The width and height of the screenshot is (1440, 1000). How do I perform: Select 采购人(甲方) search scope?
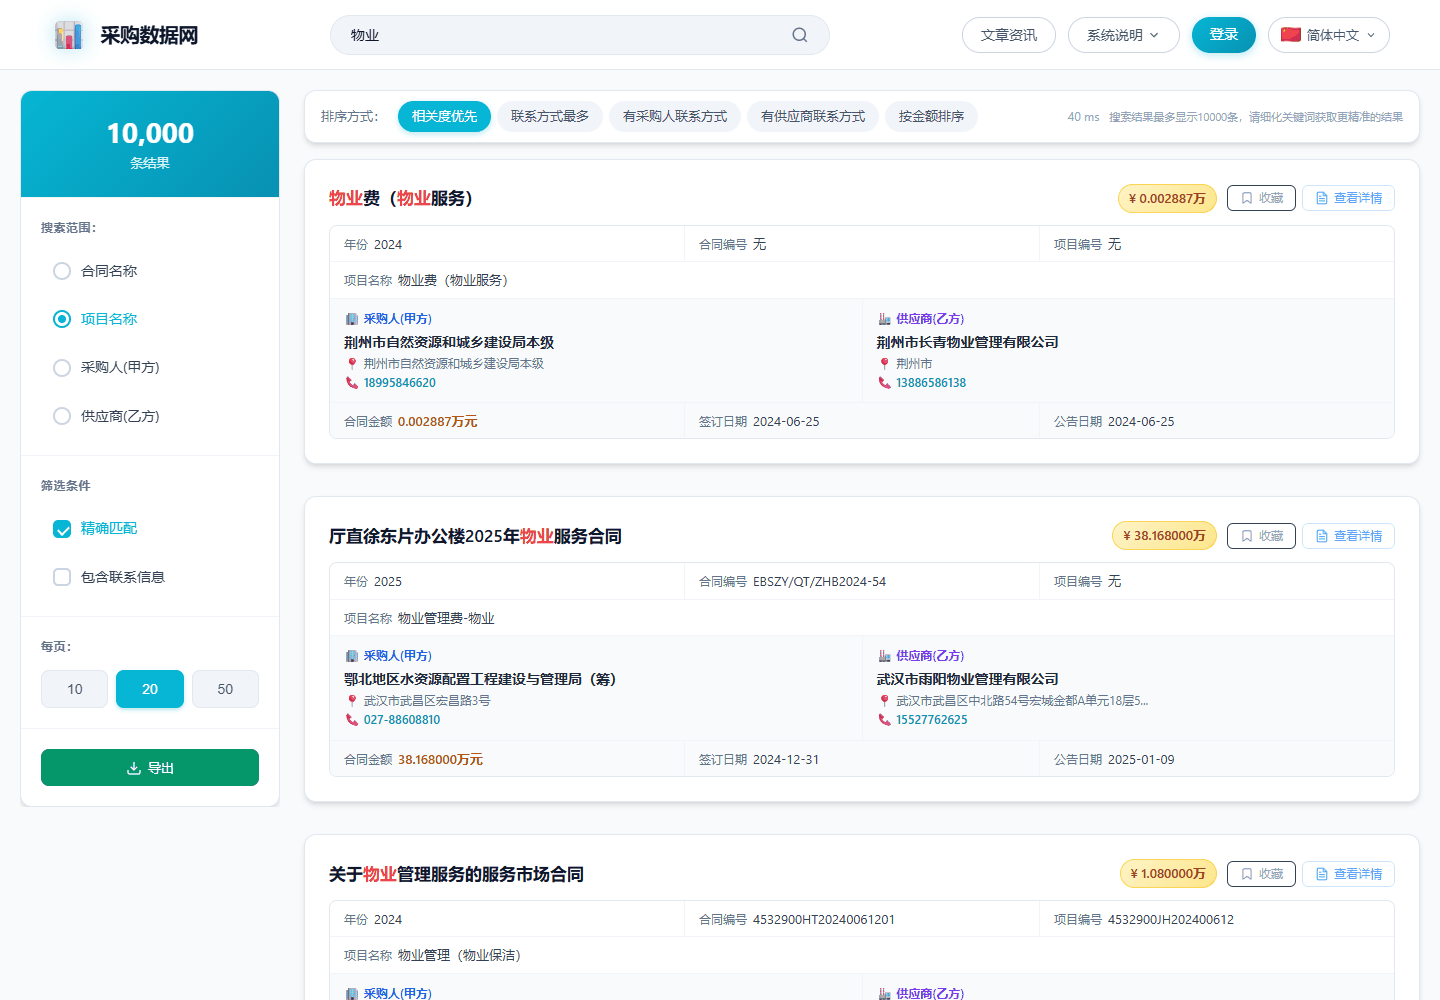(x=62, y=367)
